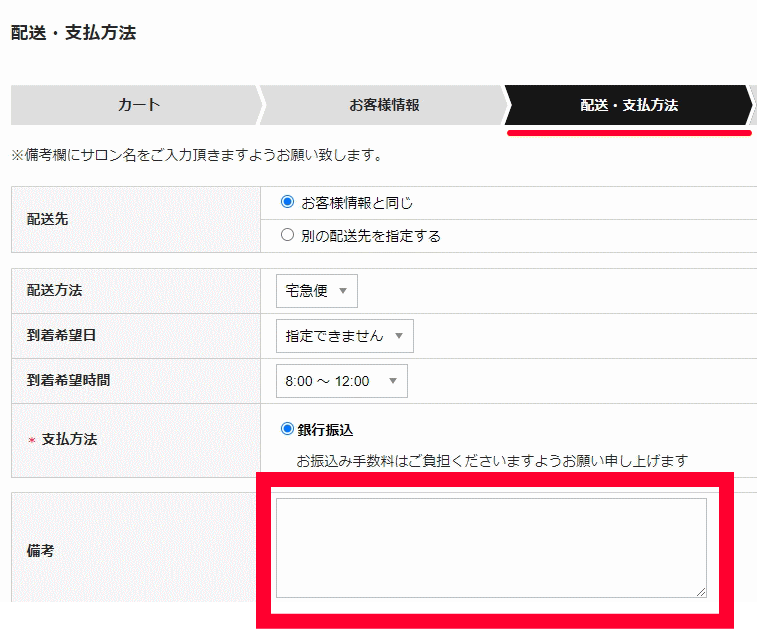The height and width of the screenshot is (629, 757).
Task: Go back to the カート step
Action: [138, 105]
